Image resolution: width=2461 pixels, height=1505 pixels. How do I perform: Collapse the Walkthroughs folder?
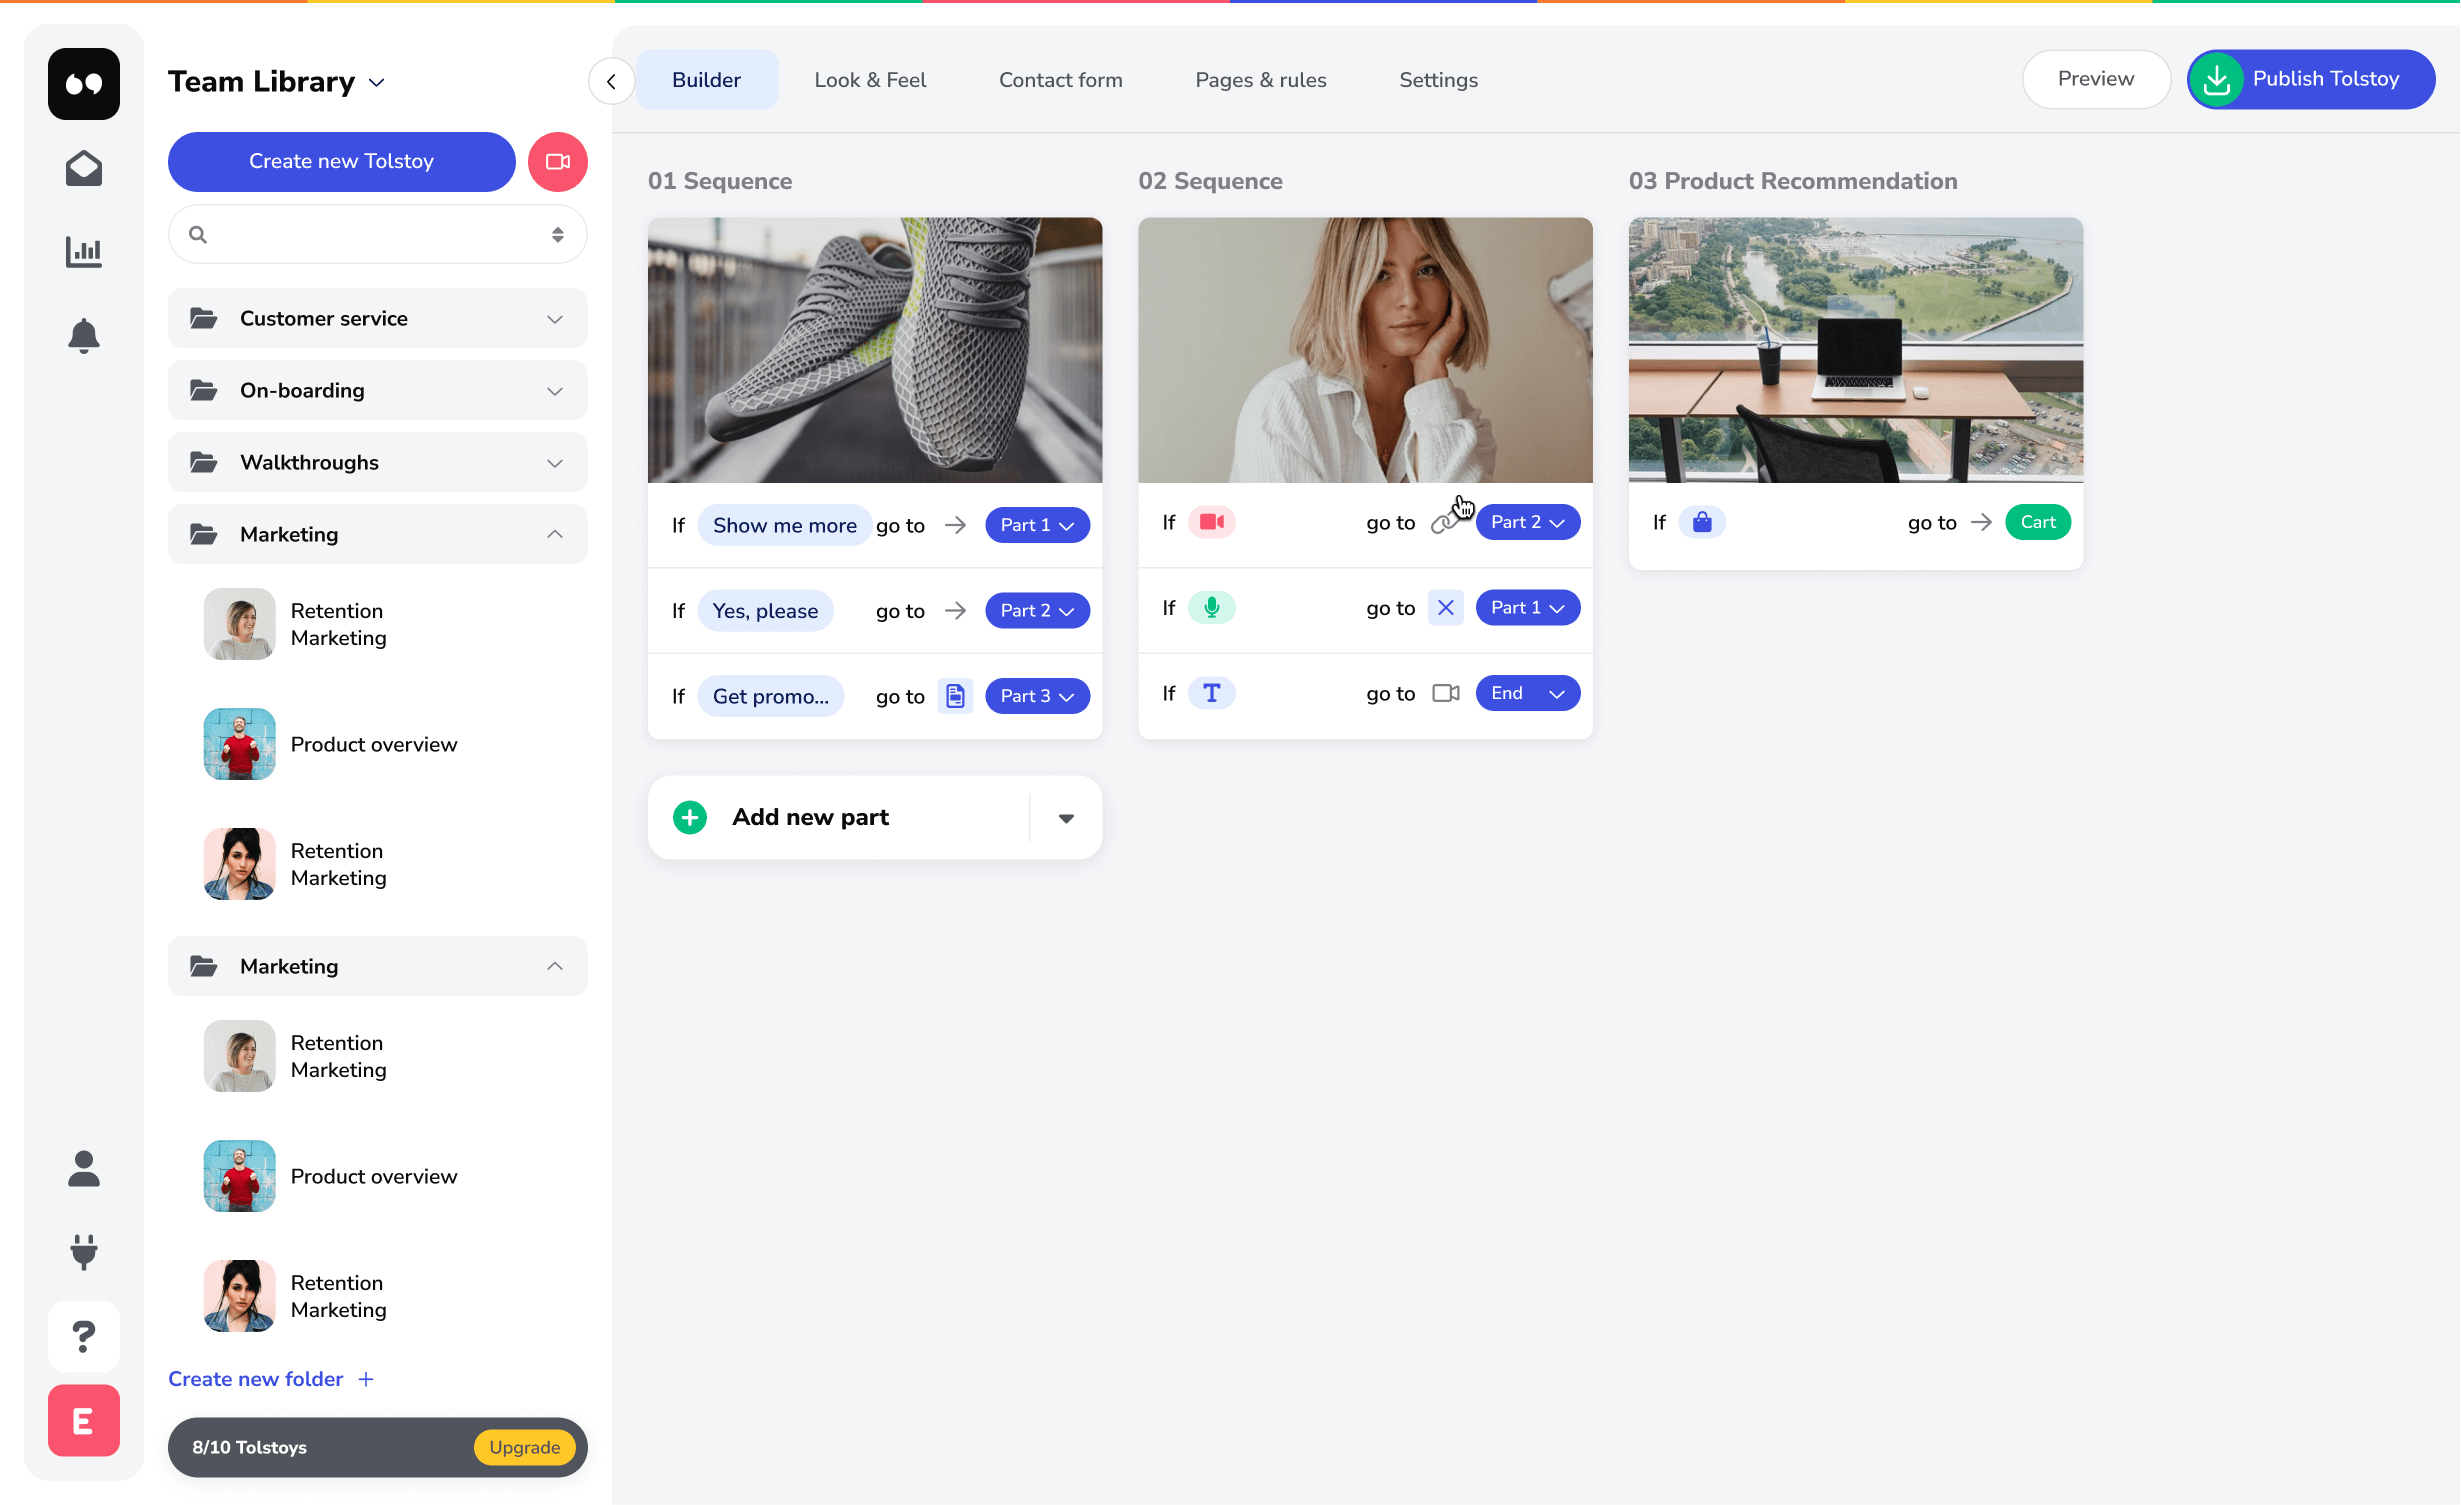pos(554,462)
